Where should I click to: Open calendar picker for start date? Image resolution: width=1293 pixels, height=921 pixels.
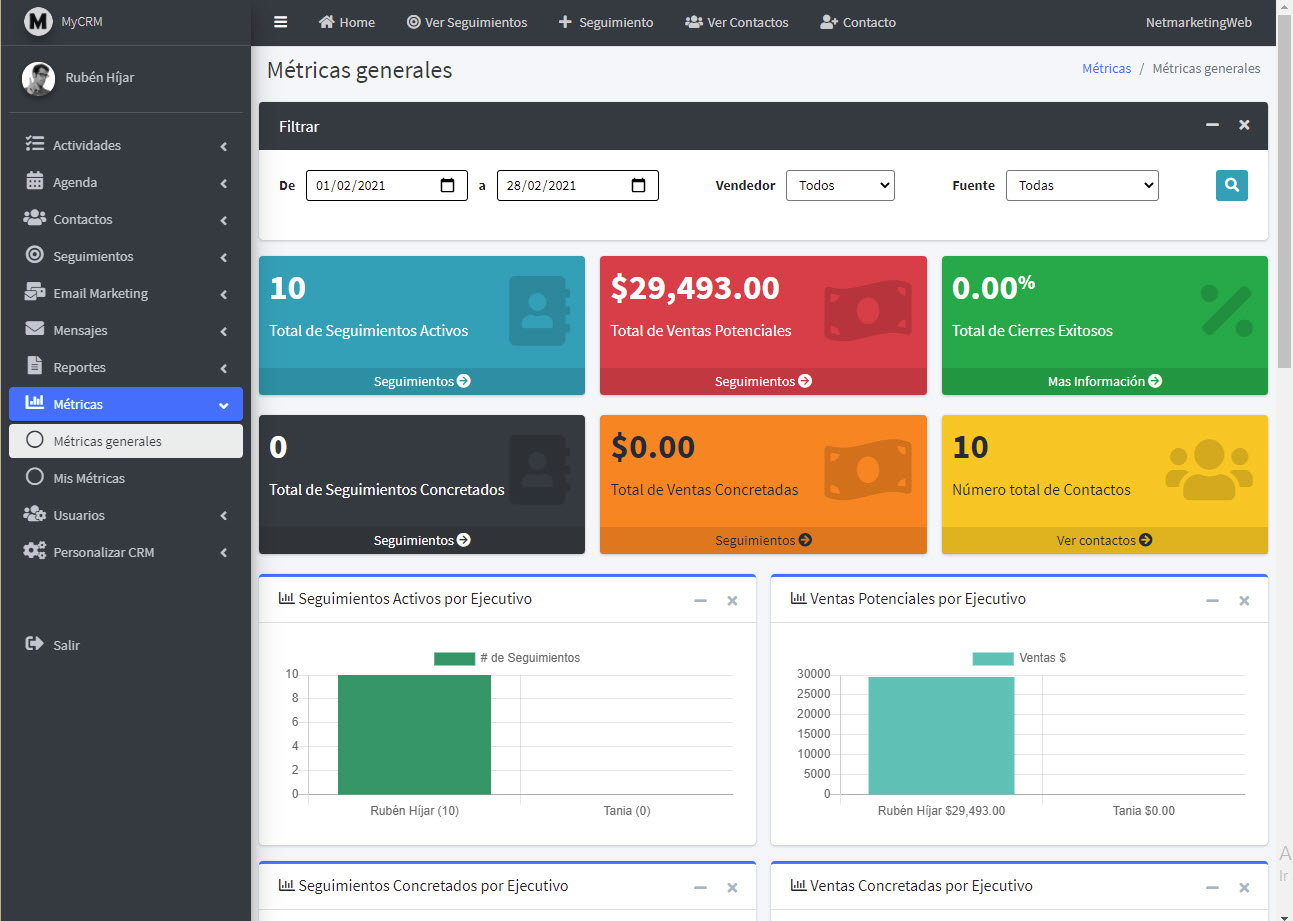tap(447, 185)
